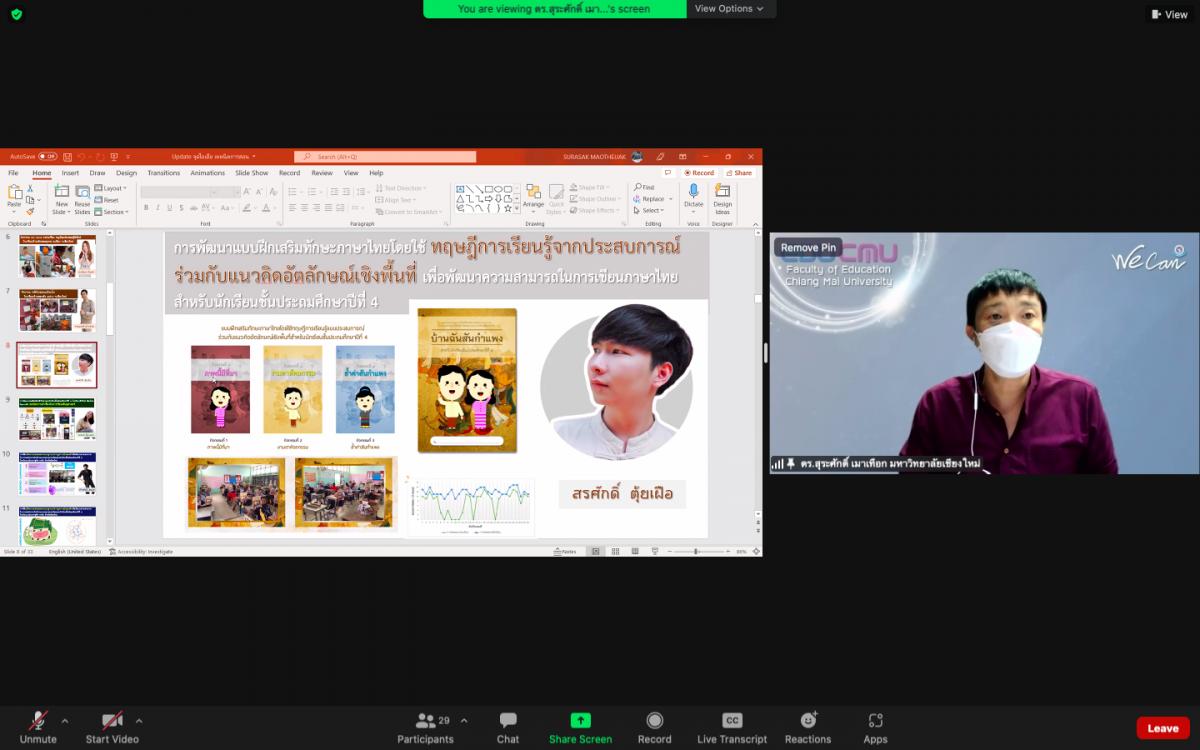Click the zoom slider in status bar
The width and height of the screenshot is (1200, 750).
(698, 551)
